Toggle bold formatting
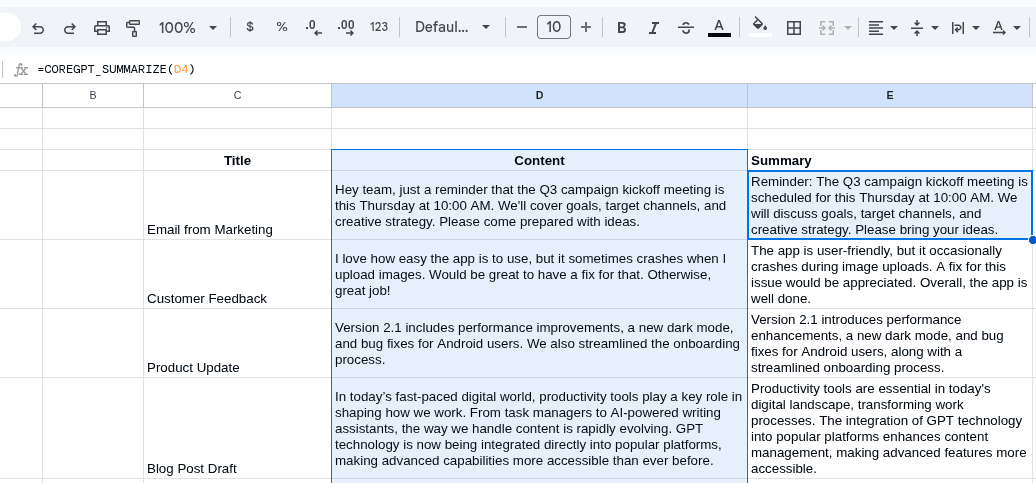Image resolution: width=1036 pixels, height=483 pixels. click(x=621, y=28)
